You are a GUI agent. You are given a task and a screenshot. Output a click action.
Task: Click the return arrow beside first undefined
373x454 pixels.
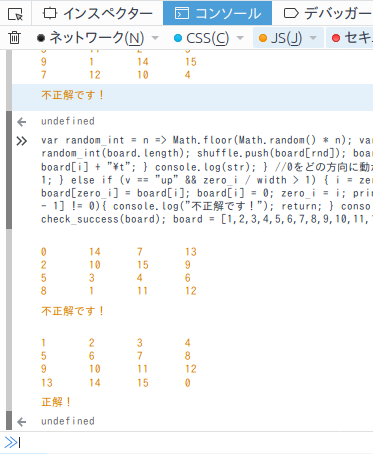[x=22, y=122]
